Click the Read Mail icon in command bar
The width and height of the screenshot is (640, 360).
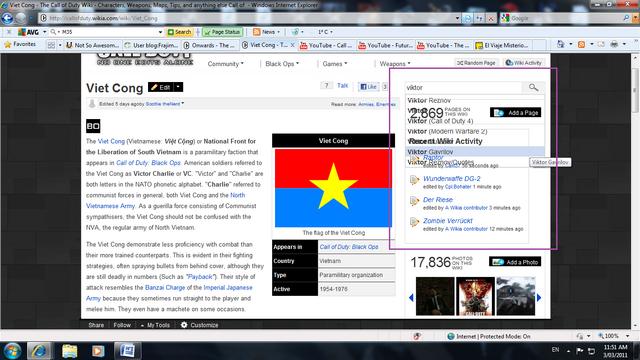click(x=601, y=44)
